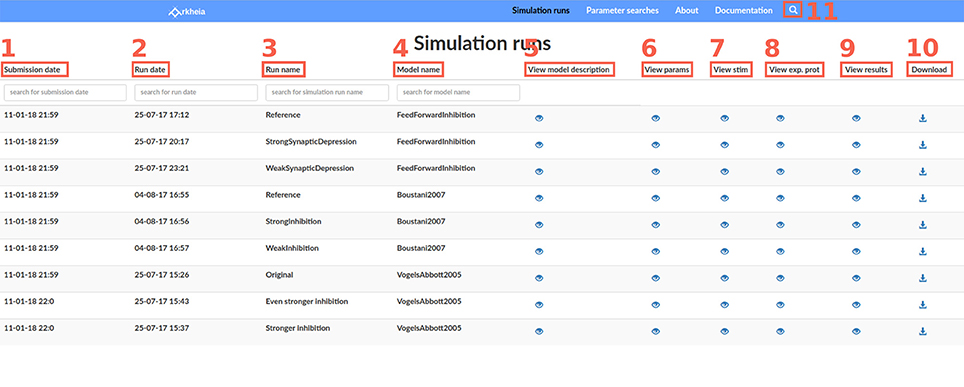The width and height of the screenshot is (964, 387).
Task: Select run name StrongInhibition
Action: pos(293,221)
